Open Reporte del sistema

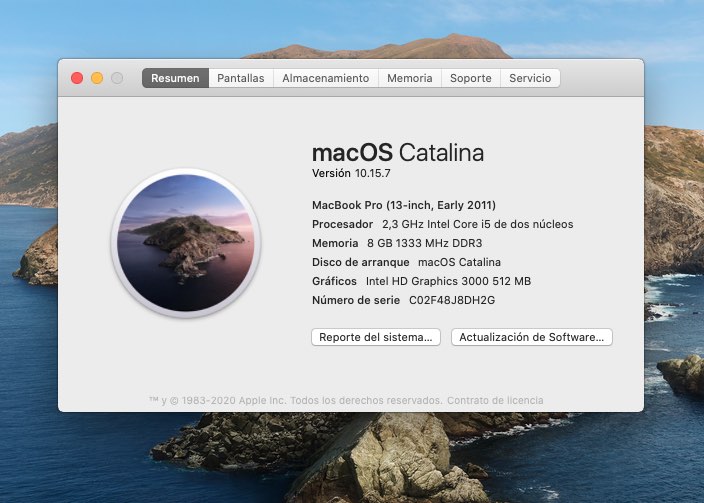click(376, 338)
